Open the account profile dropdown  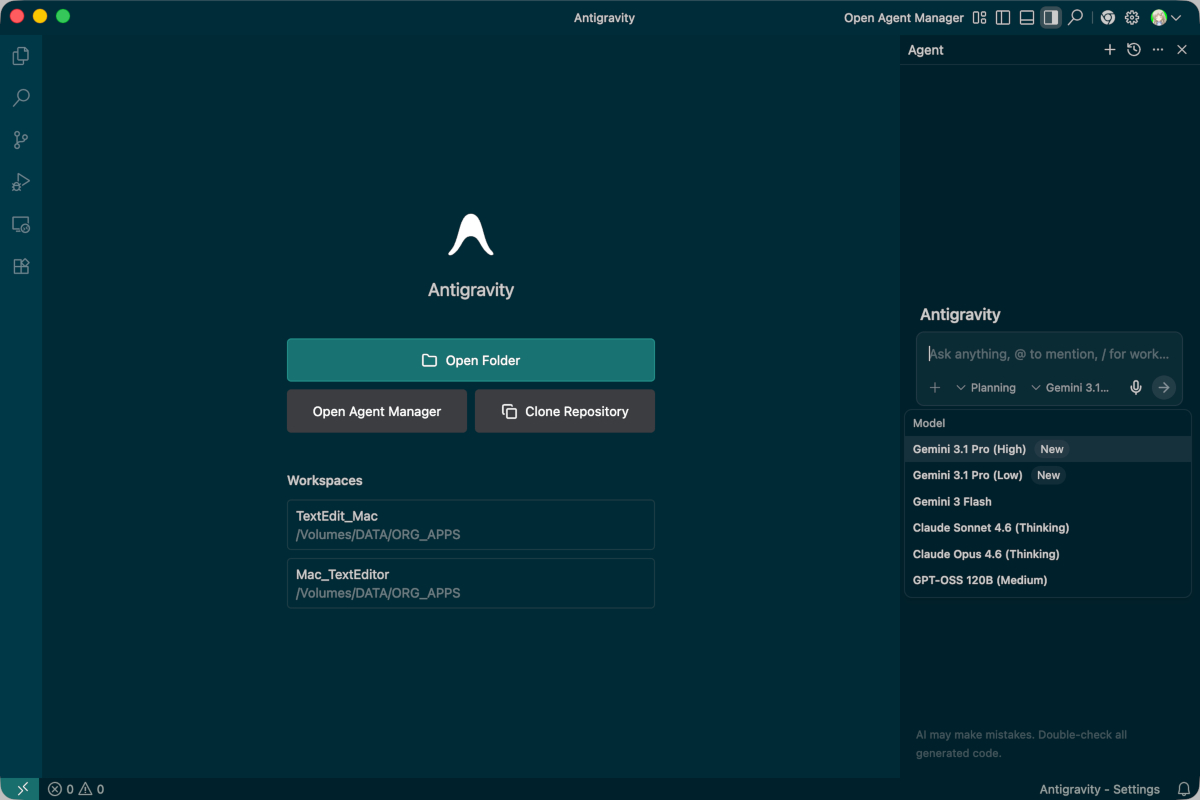pos(1165,18)
